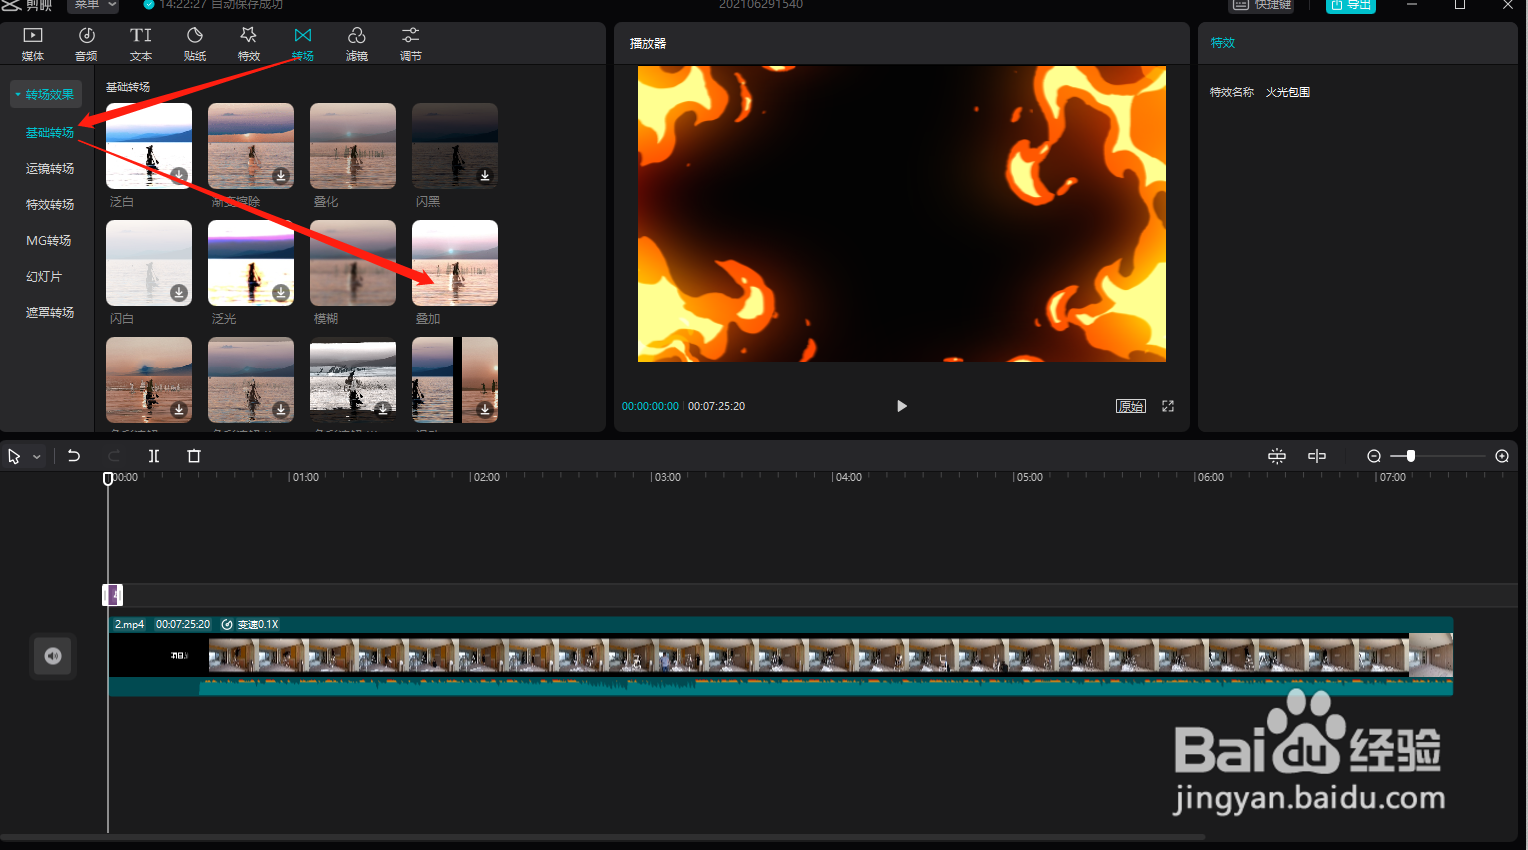Choose the 叠化 transition thumbnail
Screen dimensions: 1528x850
click(x=353, y=146)
